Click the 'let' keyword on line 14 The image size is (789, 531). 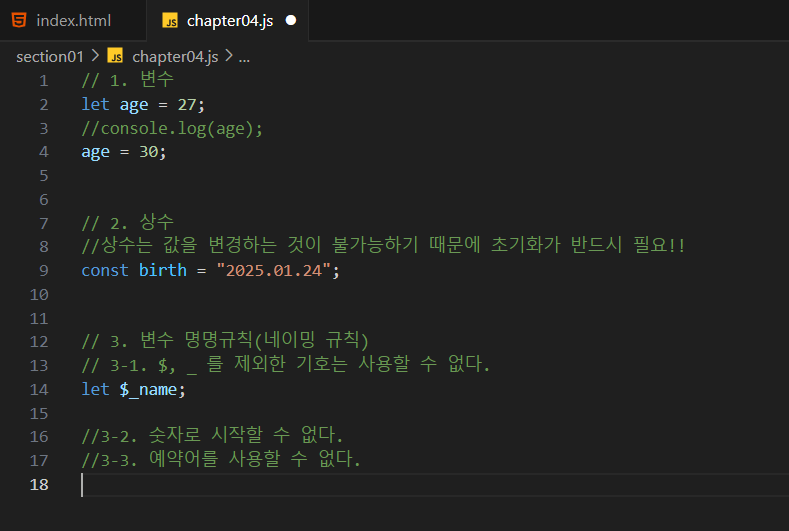coord(96,389)
